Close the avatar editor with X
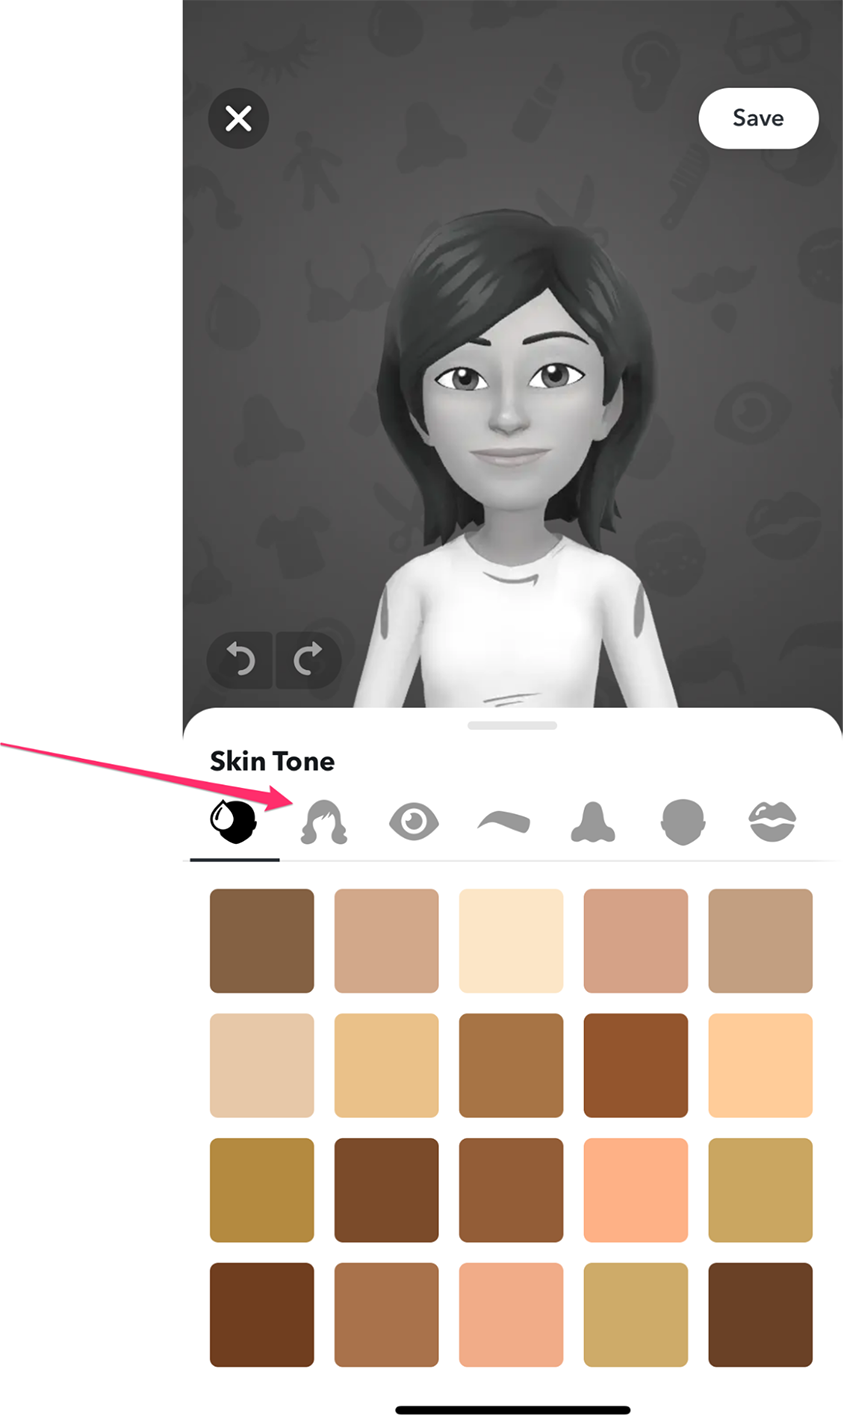The image size is (843, 1428). 238,119
